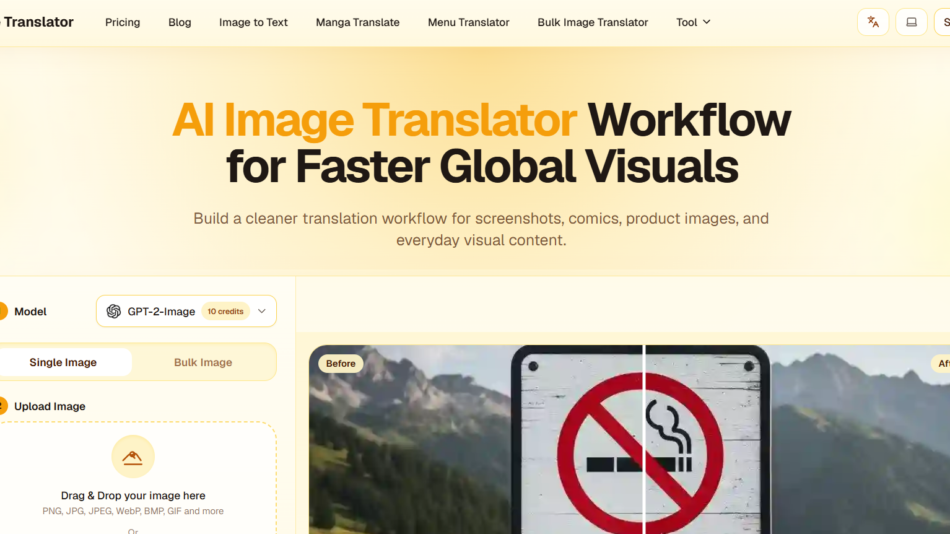
Task: Open Bulk Image Translator page
Action: (x=593, y=22)
